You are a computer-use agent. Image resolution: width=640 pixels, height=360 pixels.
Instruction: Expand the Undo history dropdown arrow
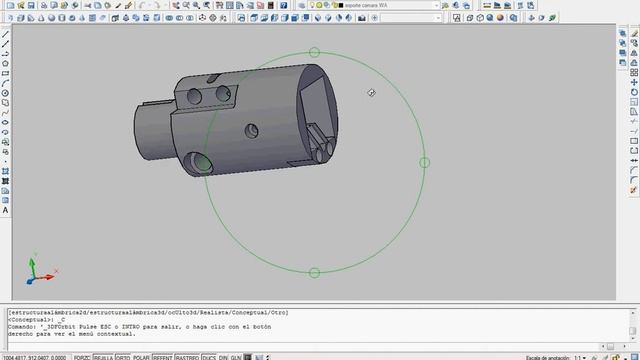coord(149,5)
